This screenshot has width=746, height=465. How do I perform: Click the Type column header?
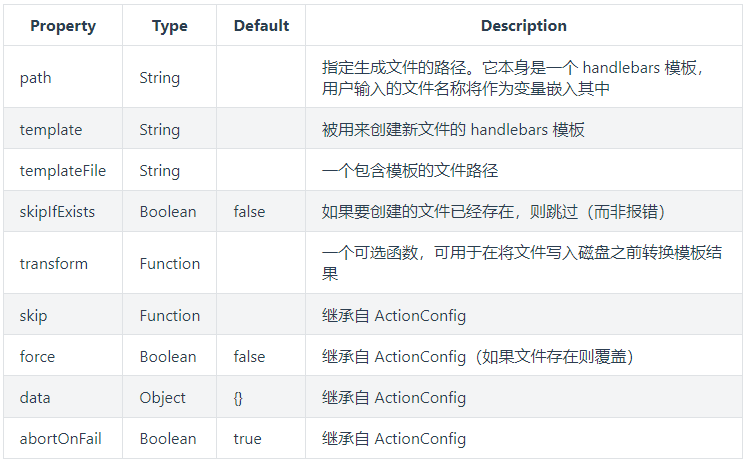[170, 26]
